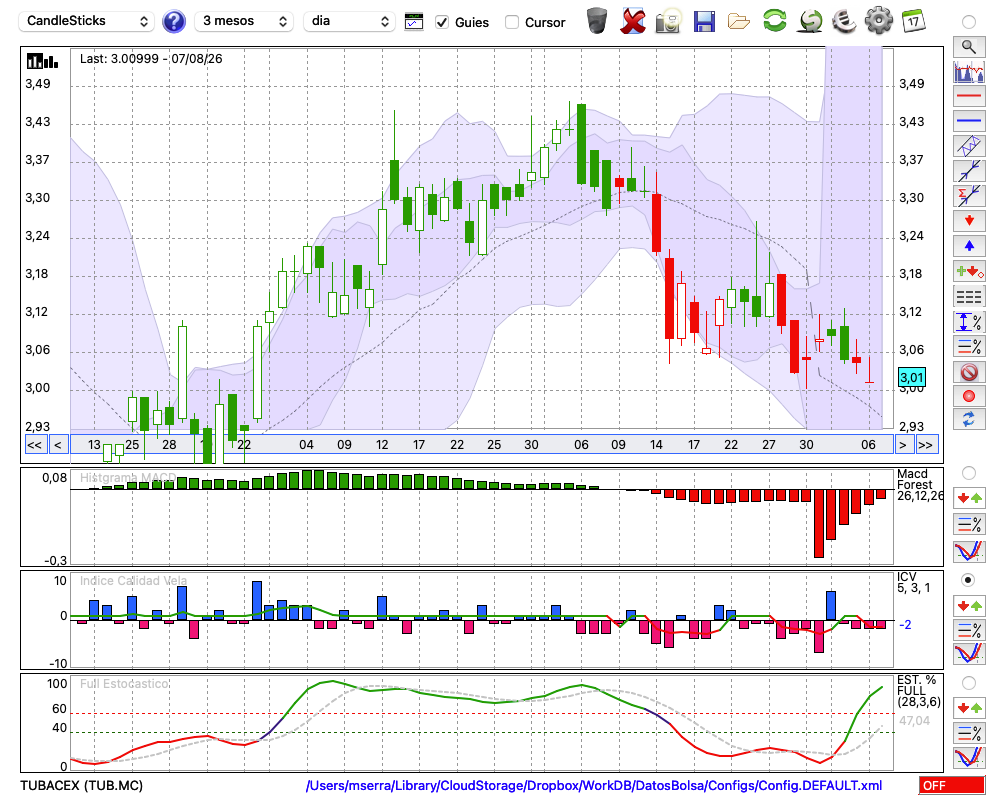Save with the floppy disk icon
The height and width of the screenshot is (800, 1000).
click(x=704, y=22)
